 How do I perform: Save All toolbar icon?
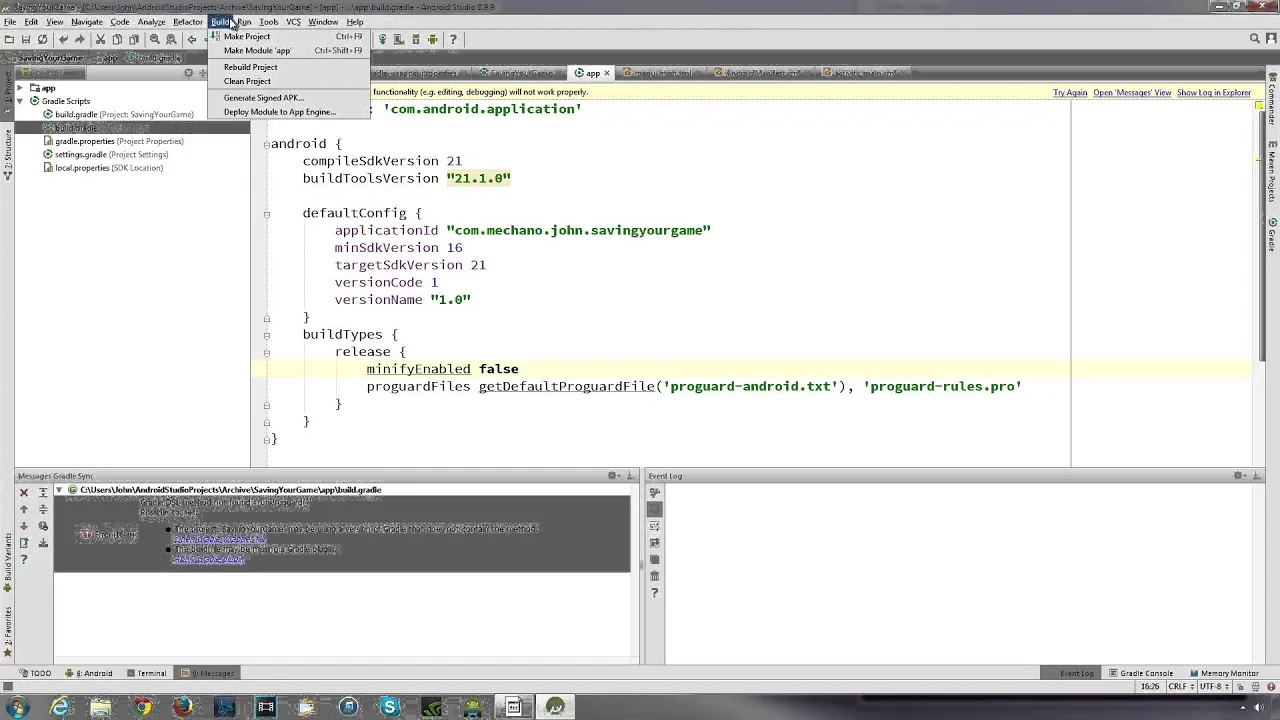pyautogui.click(x=26, y=39)
